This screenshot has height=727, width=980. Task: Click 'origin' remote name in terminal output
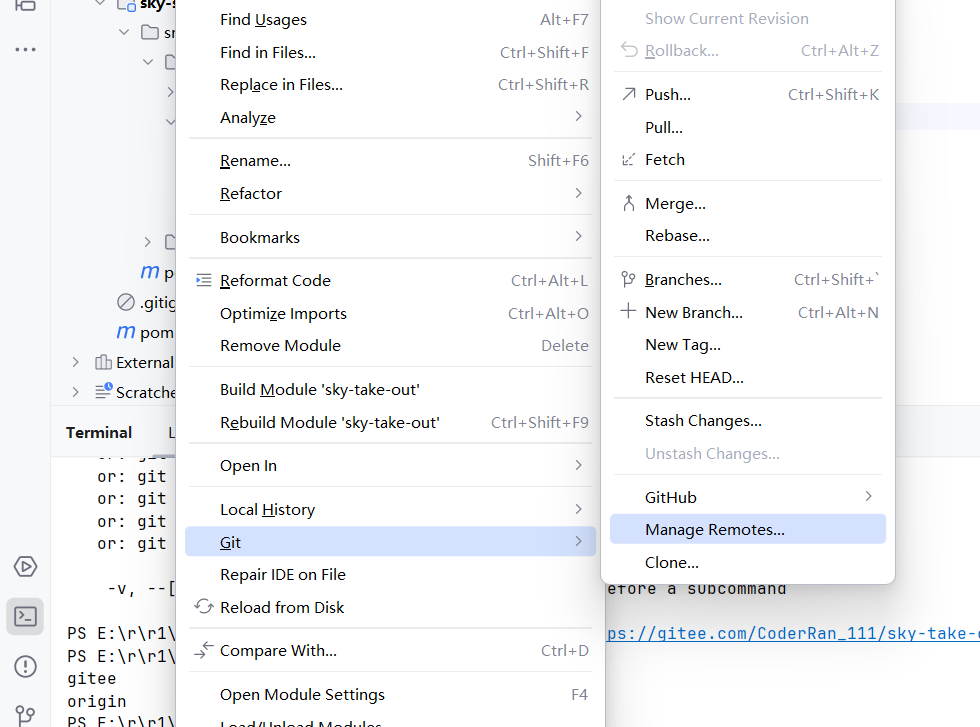click(97, 701)
